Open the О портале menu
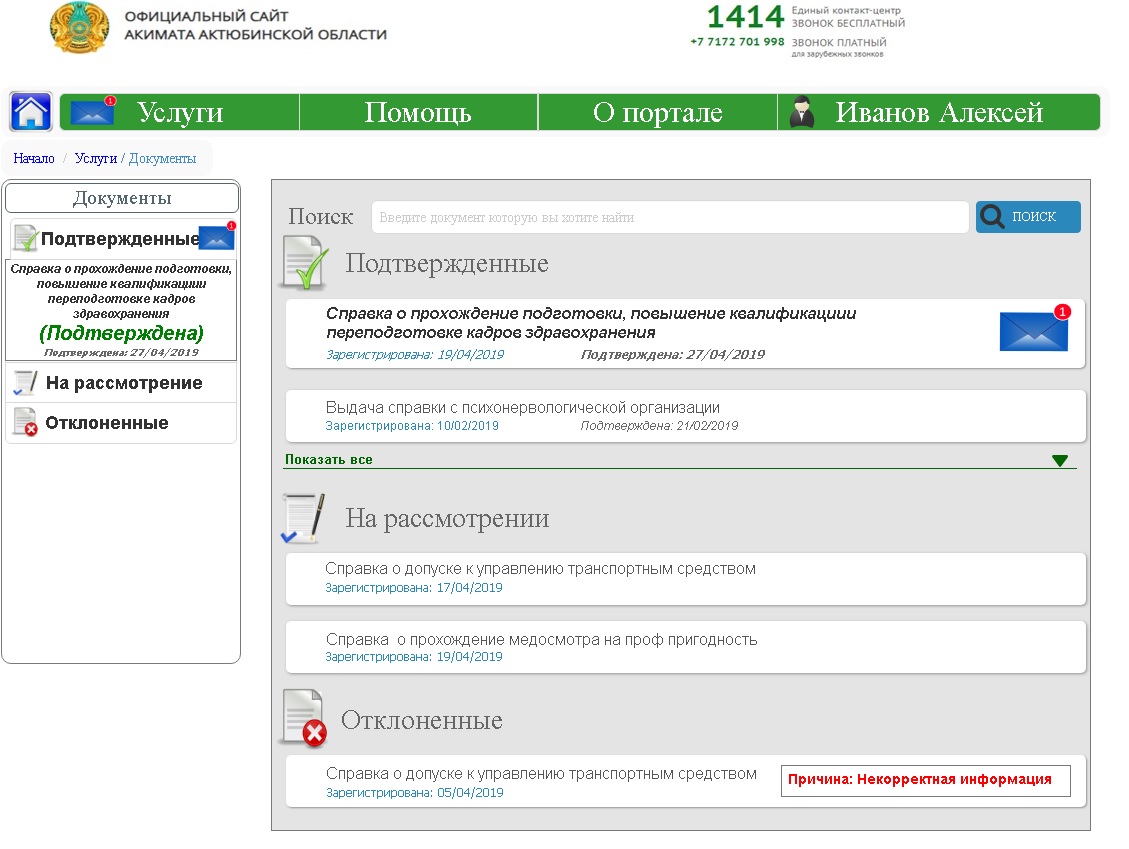This screenshot has height=849, width=1129. click(657, 112)
